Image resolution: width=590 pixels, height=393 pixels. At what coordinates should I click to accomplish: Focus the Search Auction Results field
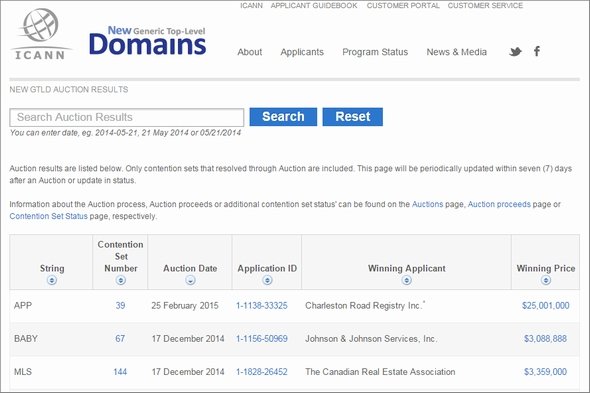coord(127,117)
